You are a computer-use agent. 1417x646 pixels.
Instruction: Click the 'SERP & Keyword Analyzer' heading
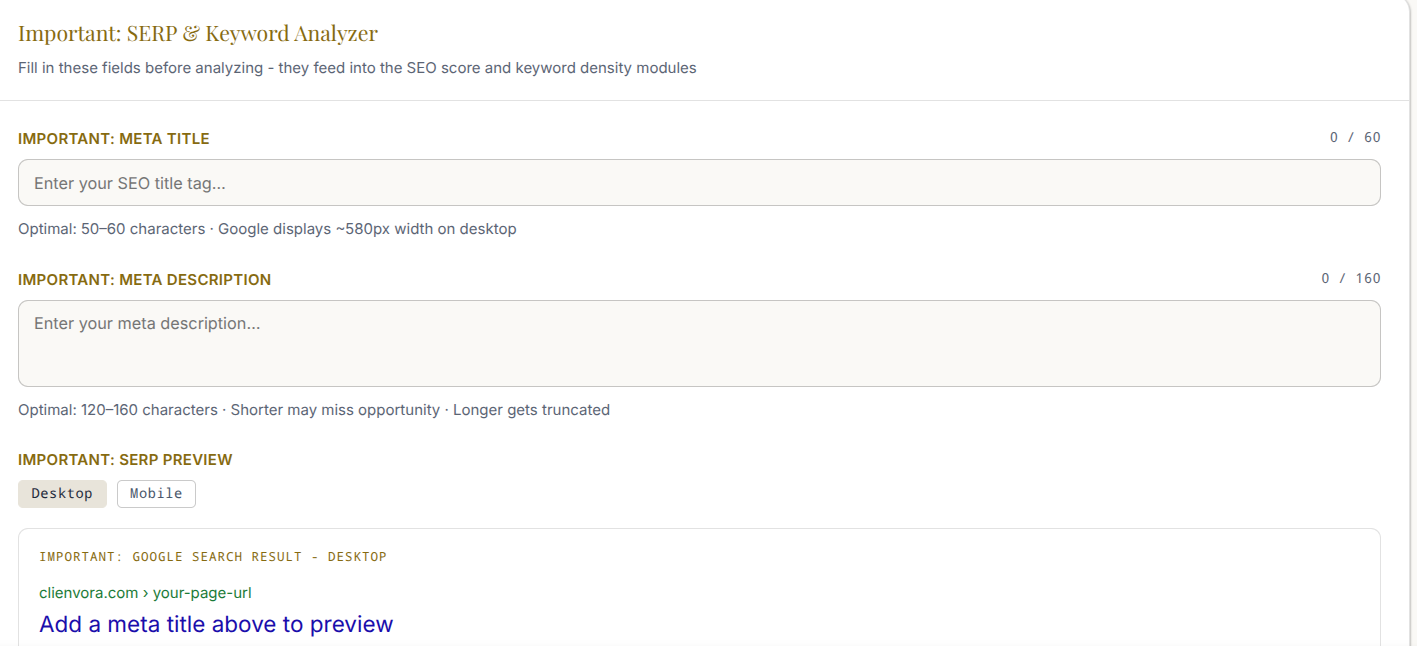pos(252,33)
